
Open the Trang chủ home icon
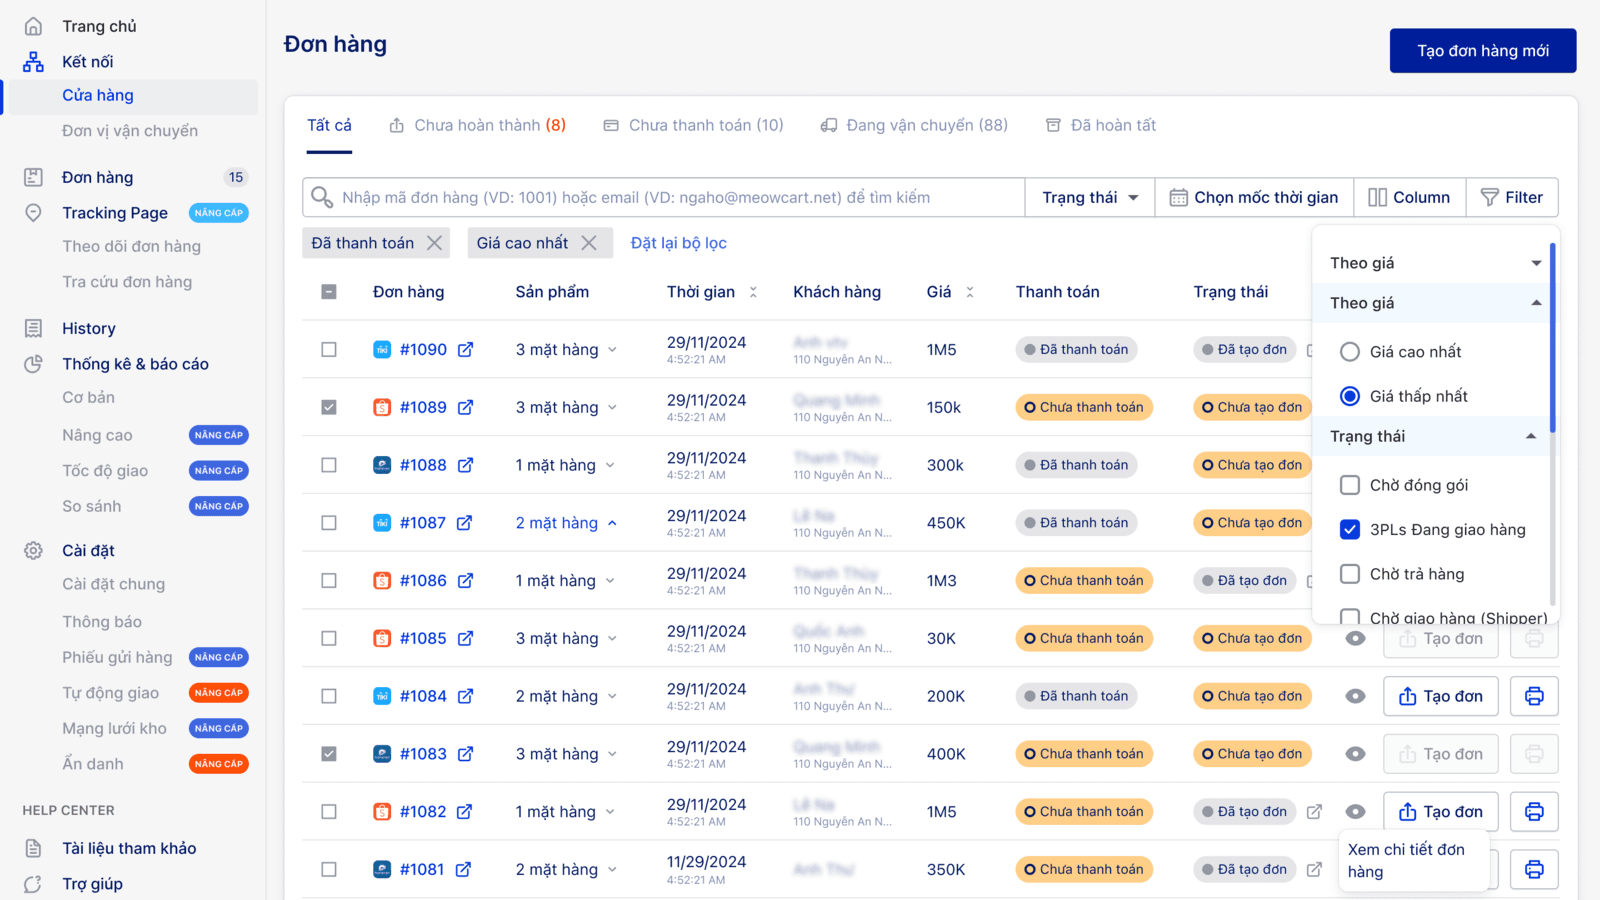tap(33, 26)
